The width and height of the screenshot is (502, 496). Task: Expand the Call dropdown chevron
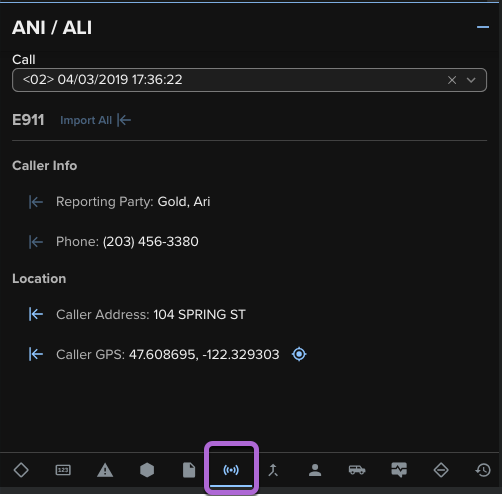[471, 80]
